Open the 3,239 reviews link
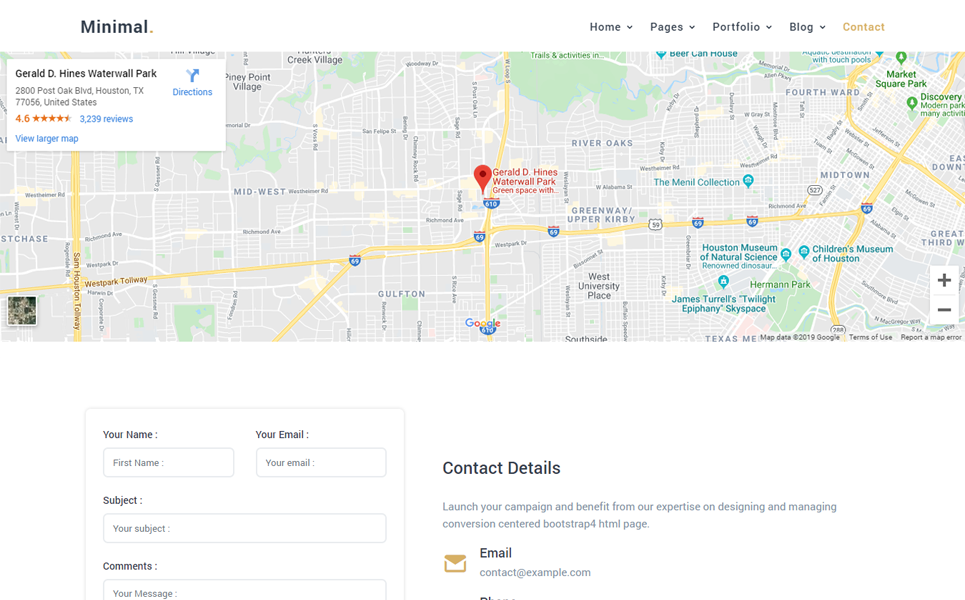 (106, 119)
